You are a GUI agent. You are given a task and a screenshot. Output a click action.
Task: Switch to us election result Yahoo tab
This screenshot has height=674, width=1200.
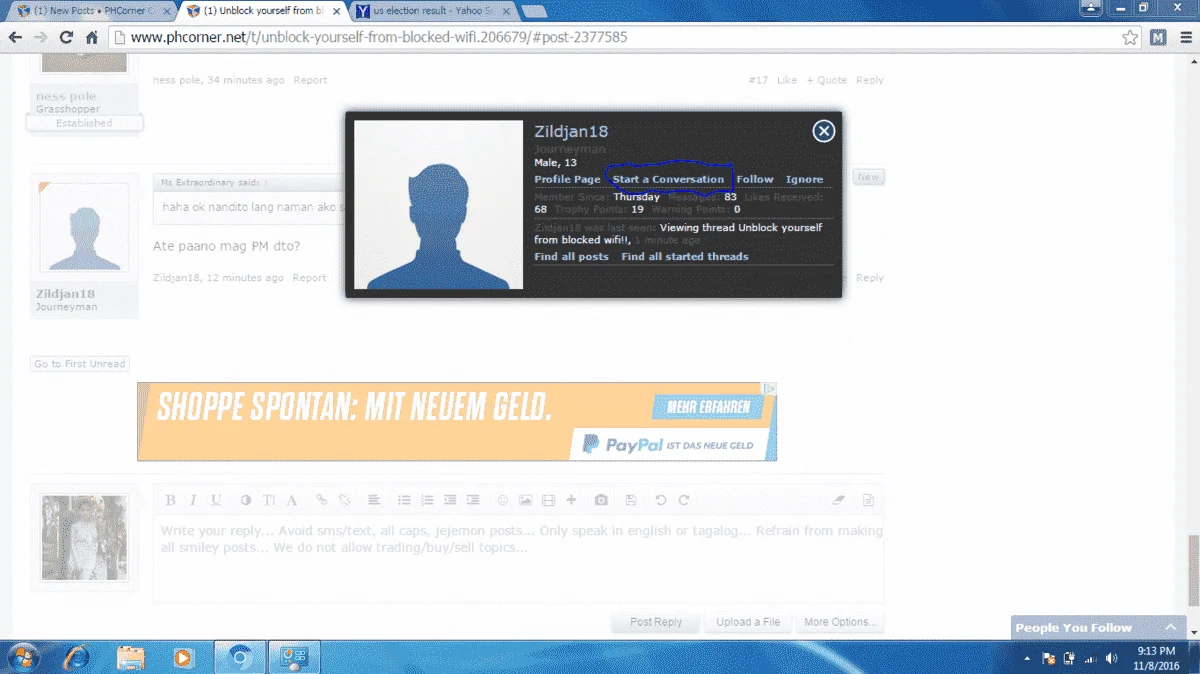[x=431, y=11]
